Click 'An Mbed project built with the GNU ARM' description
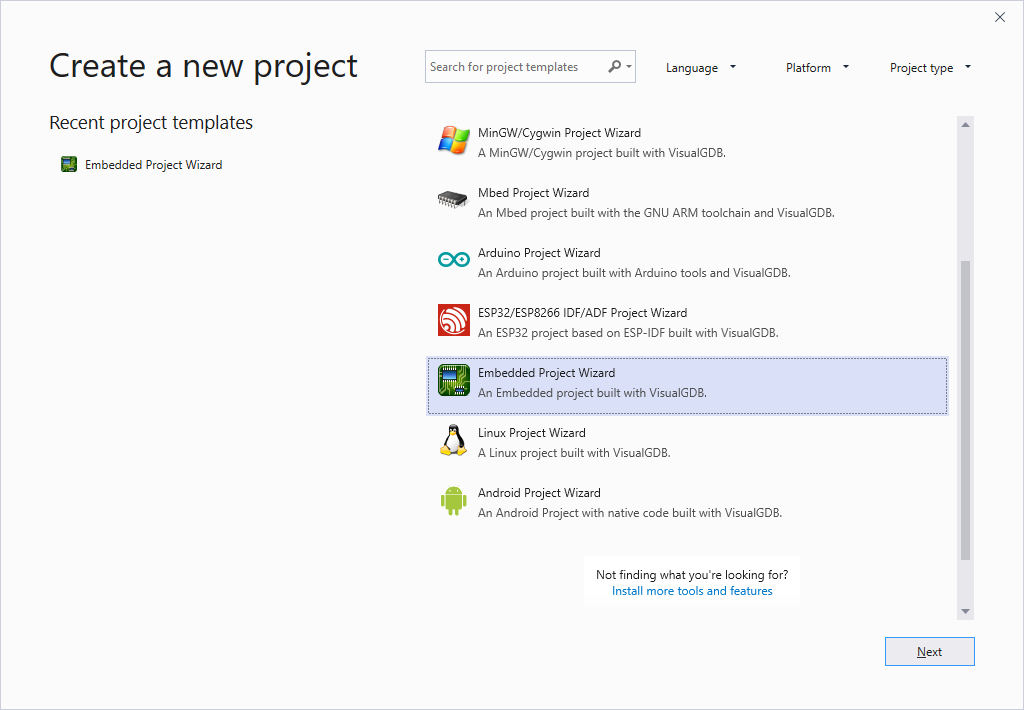1024x710 pixels. [656, 213]
